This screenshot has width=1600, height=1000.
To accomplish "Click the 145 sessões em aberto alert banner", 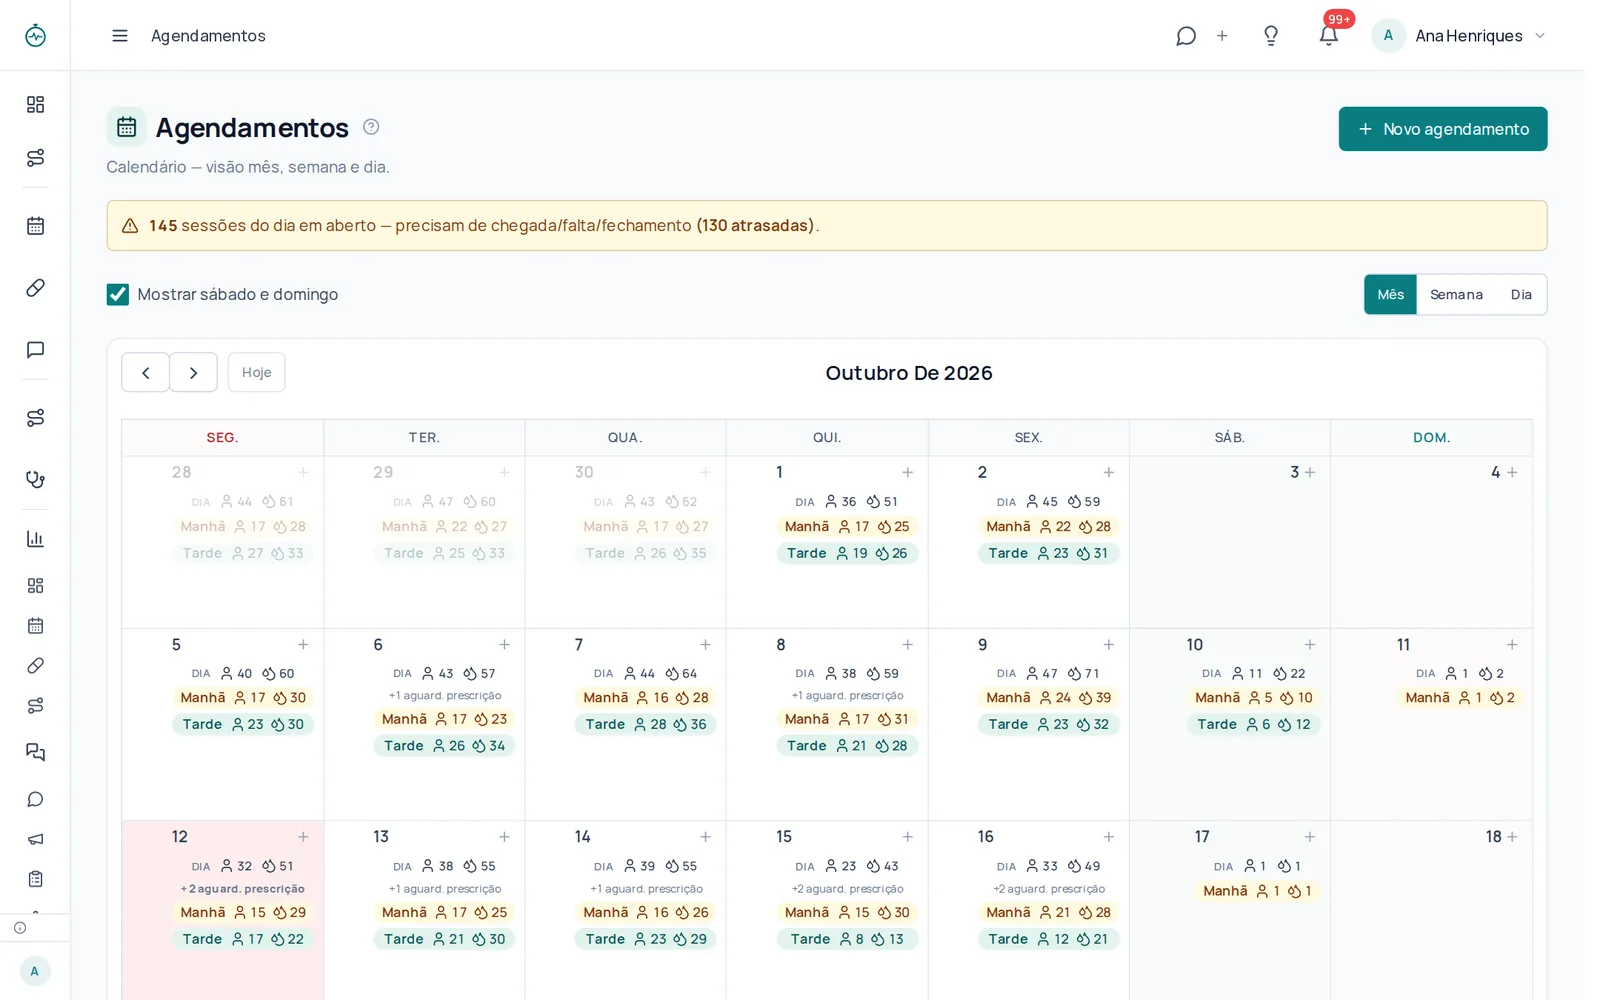I will 827,226.
